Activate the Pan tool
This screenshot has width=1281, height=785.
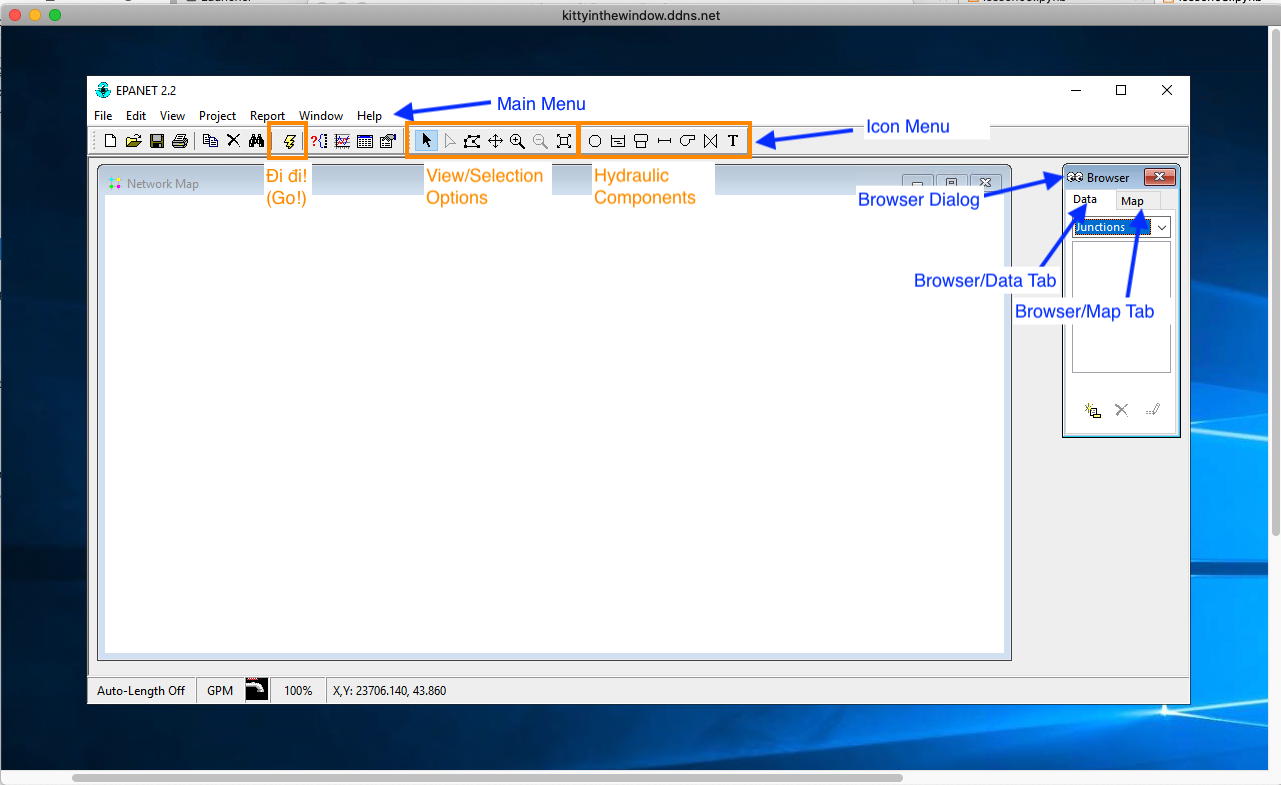[x=495, y=141]
